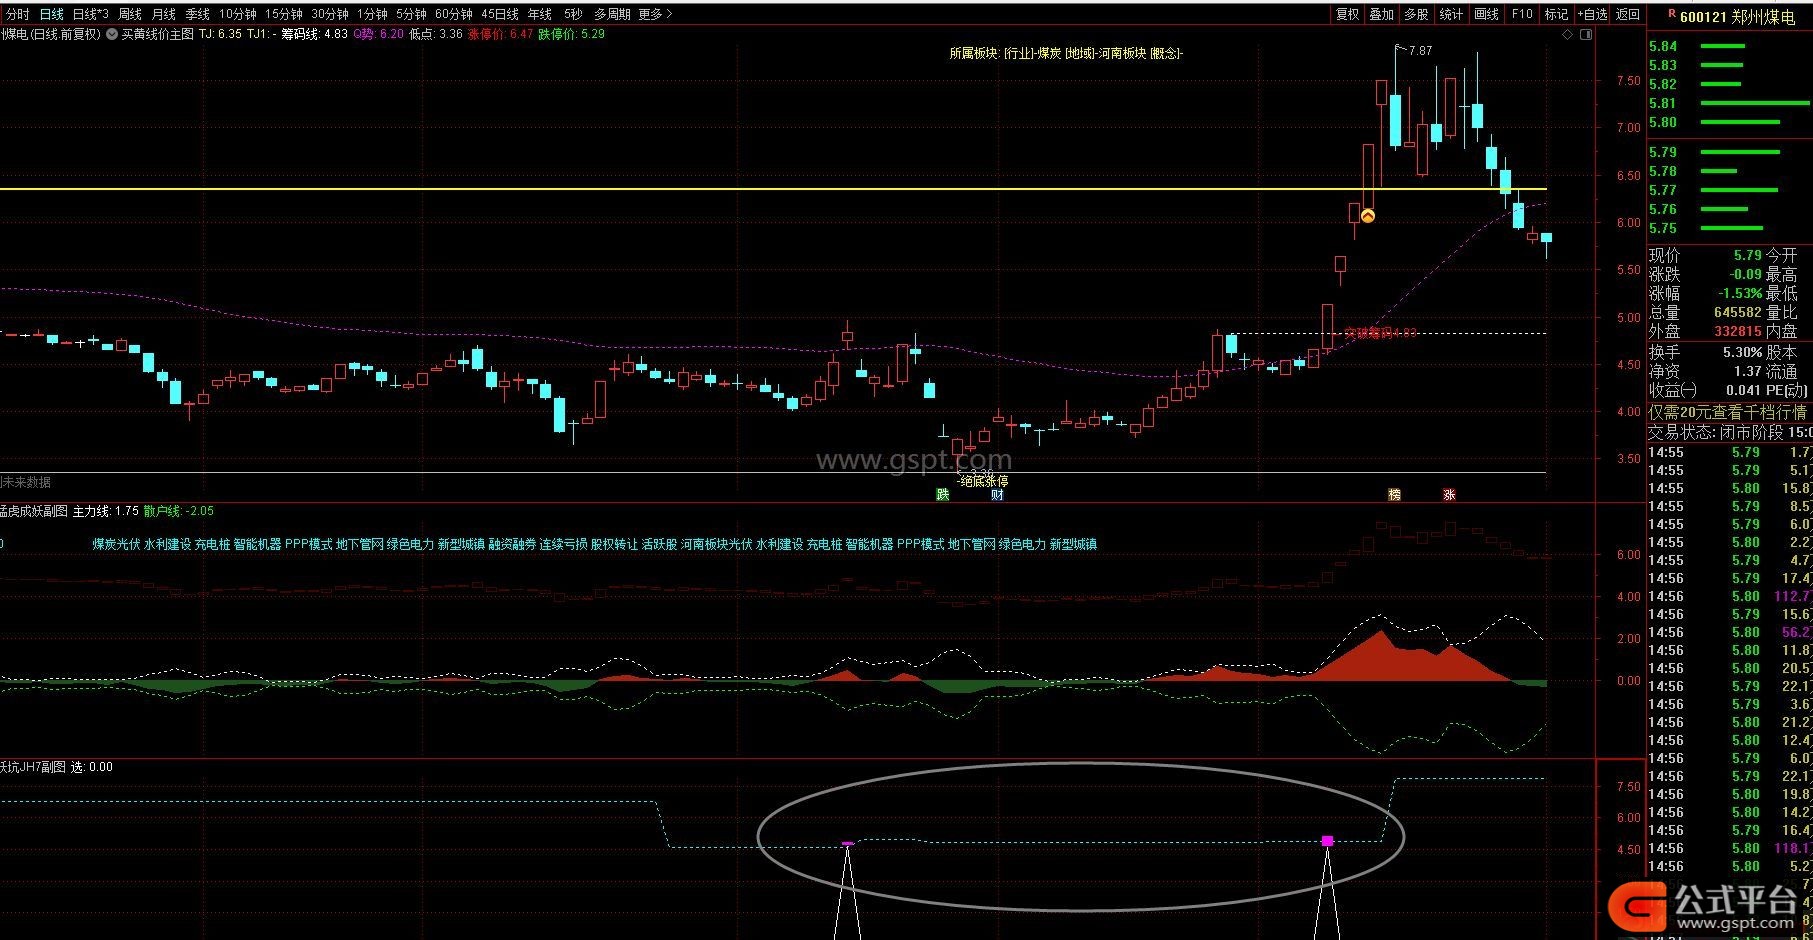Switch to 周线 weekly chart

click(x=130, y=14)
